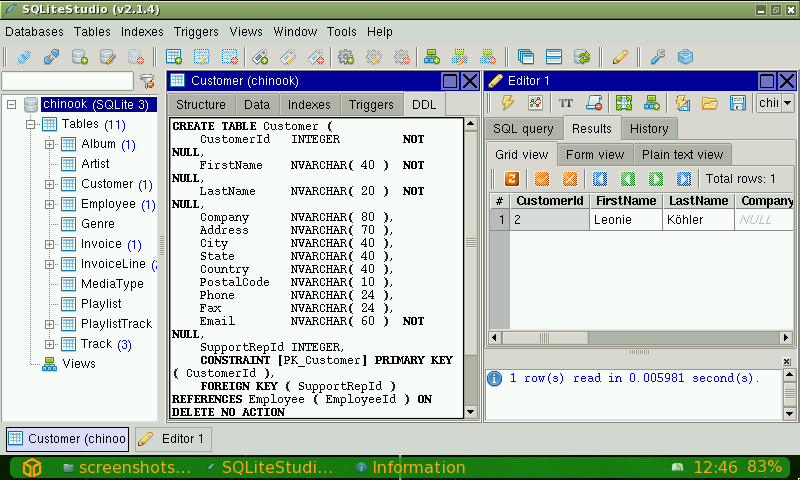The height and width of the screenshot is (480, 800).
Task: Expand the Track table node
Action: [x=49, y=344]
